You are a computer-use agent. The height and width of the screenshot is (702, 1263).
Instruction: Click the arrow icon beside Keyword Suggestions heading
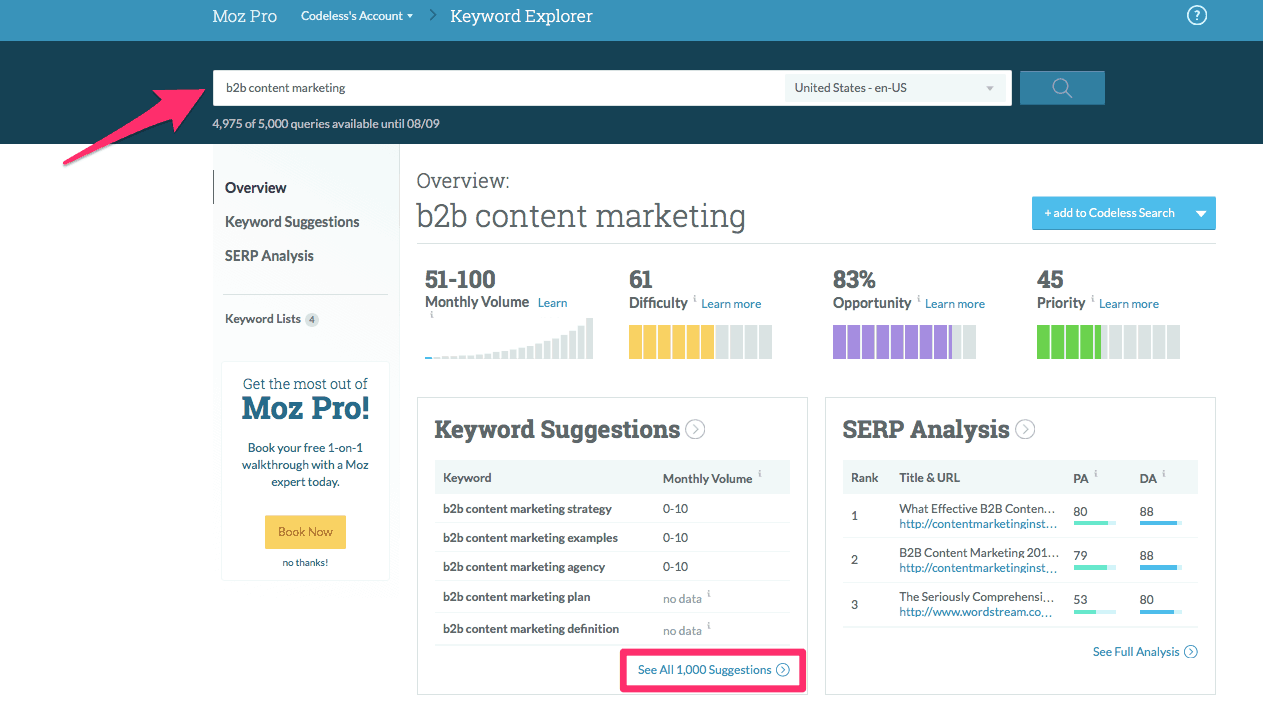pos(695,429)
